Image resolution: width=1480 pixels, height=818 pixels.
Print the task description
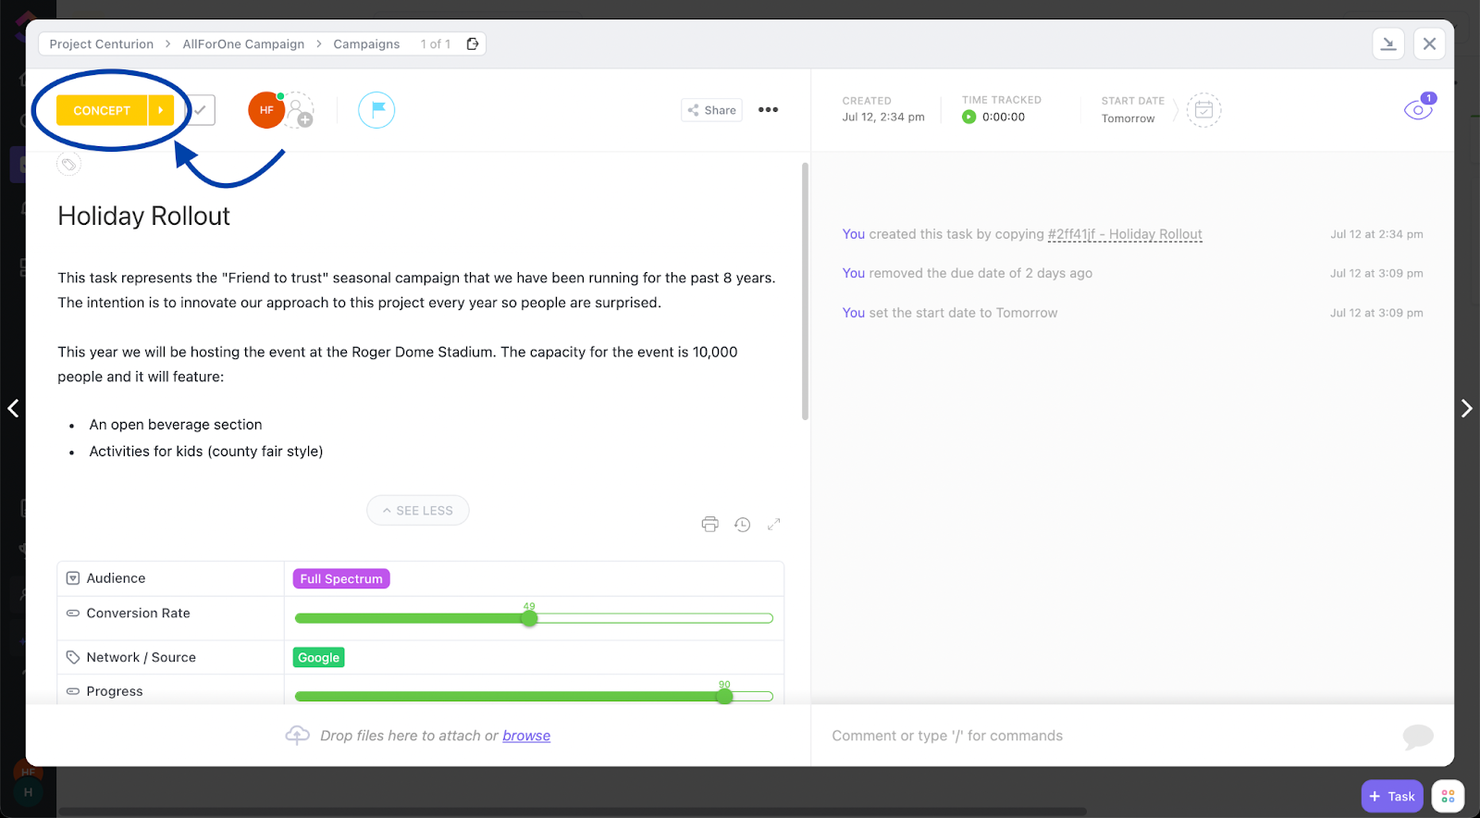710,524
